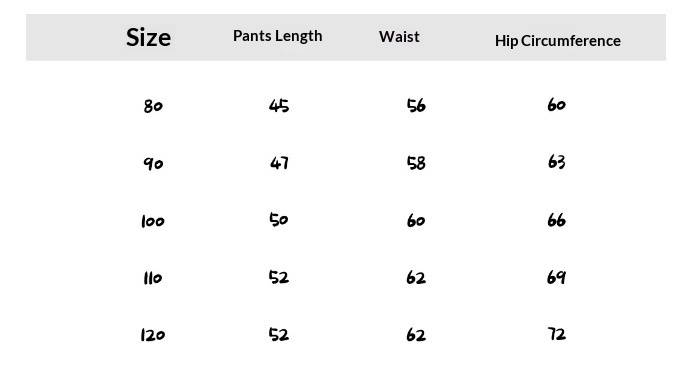Screen dimensions: 693x370
Task: Click pants length value 45
Action: click(279, 106)
